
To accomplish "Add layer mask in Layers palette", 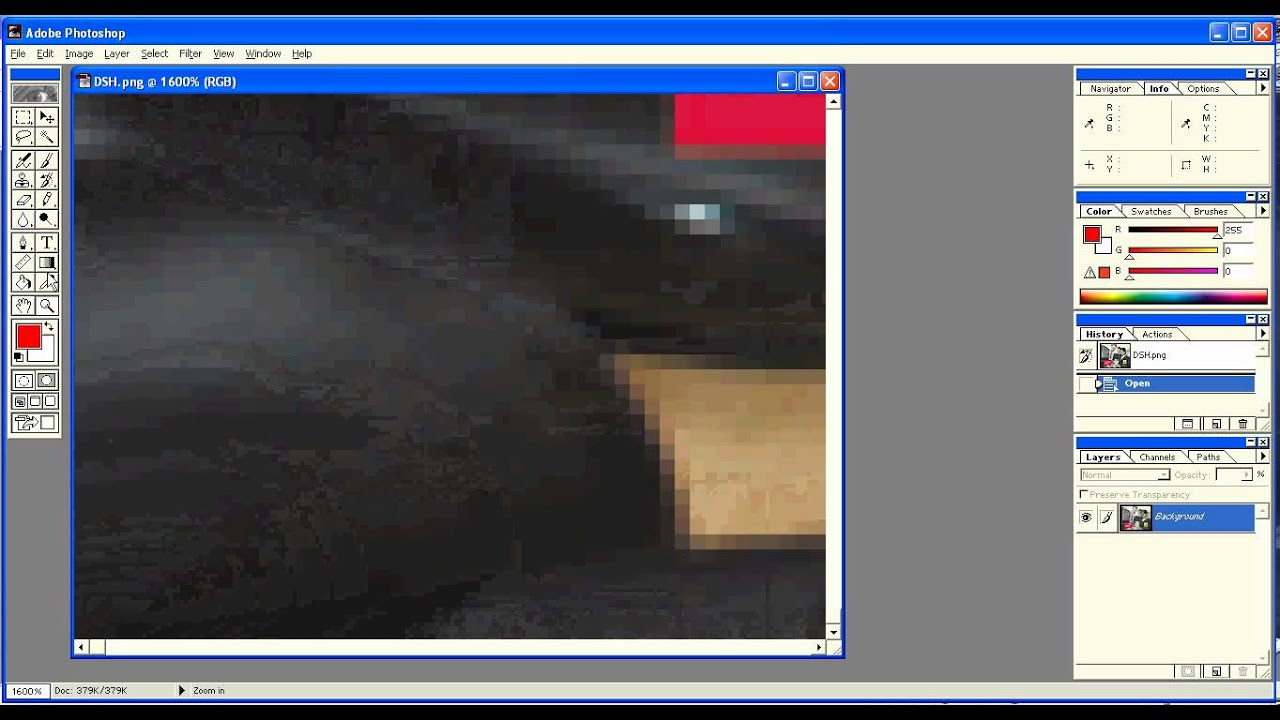I will coord(1188,672).
